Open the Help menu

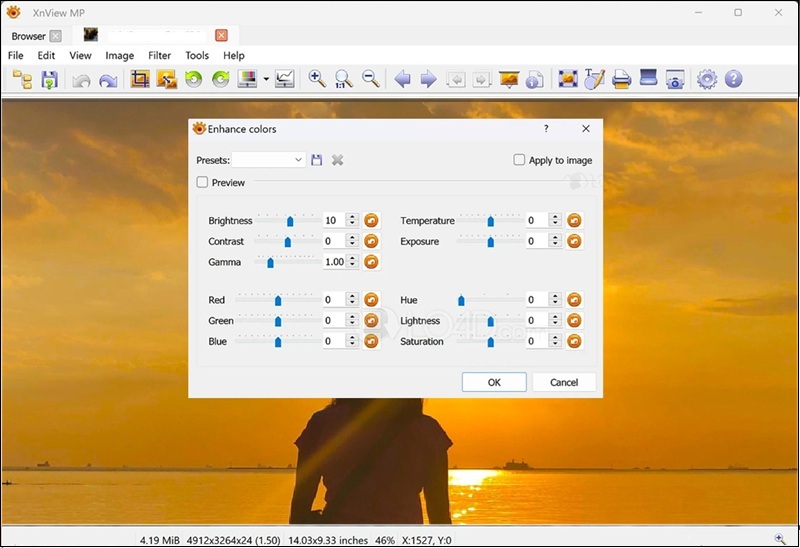234,55
